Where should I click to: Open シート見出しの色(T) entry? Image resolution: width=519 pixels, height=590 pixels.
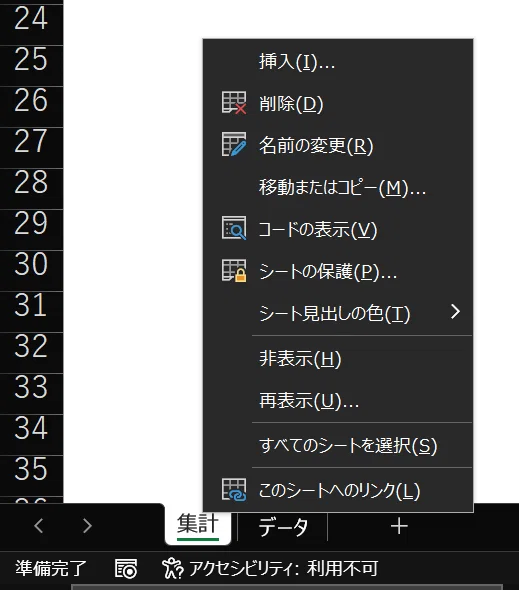(338, 313)
